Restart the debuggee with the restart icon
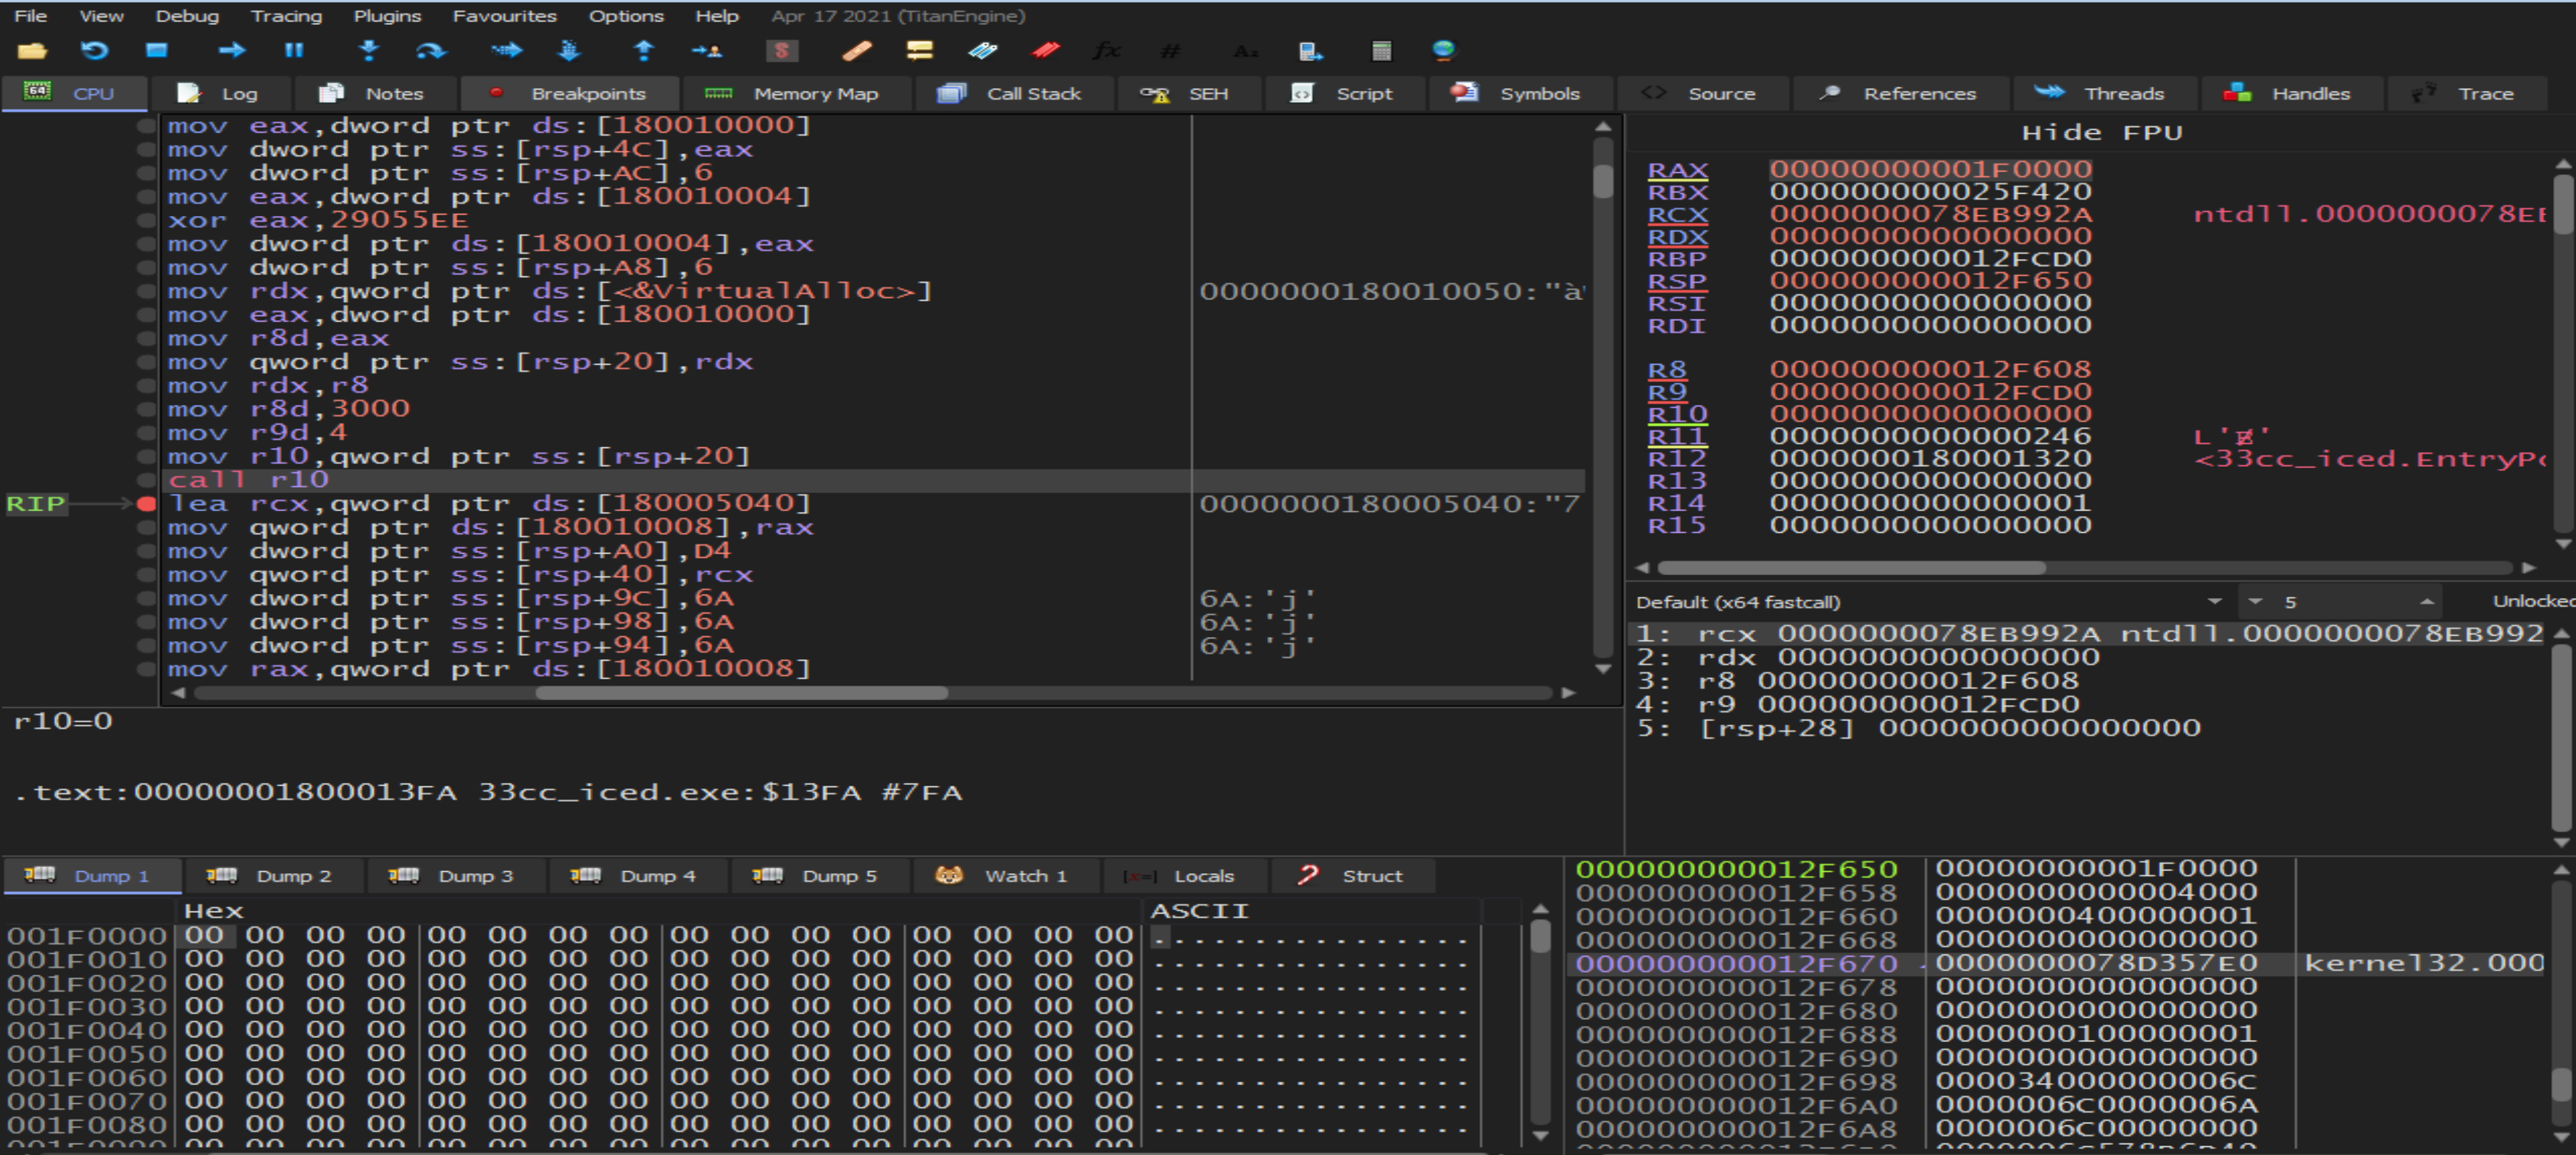This screenshot has width=2576, height=1155. [94, 51]
